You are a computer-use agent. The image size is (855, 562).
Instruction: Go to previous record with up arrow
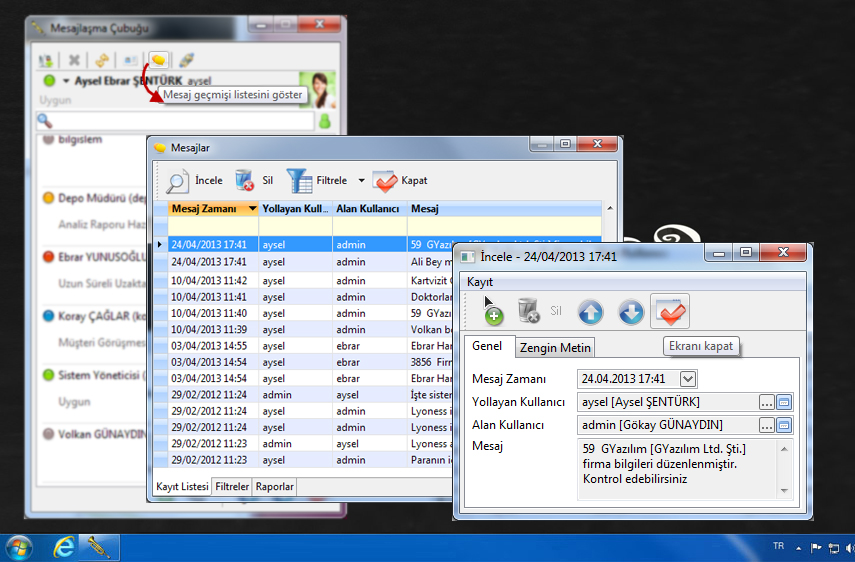[x=590, y=312]
